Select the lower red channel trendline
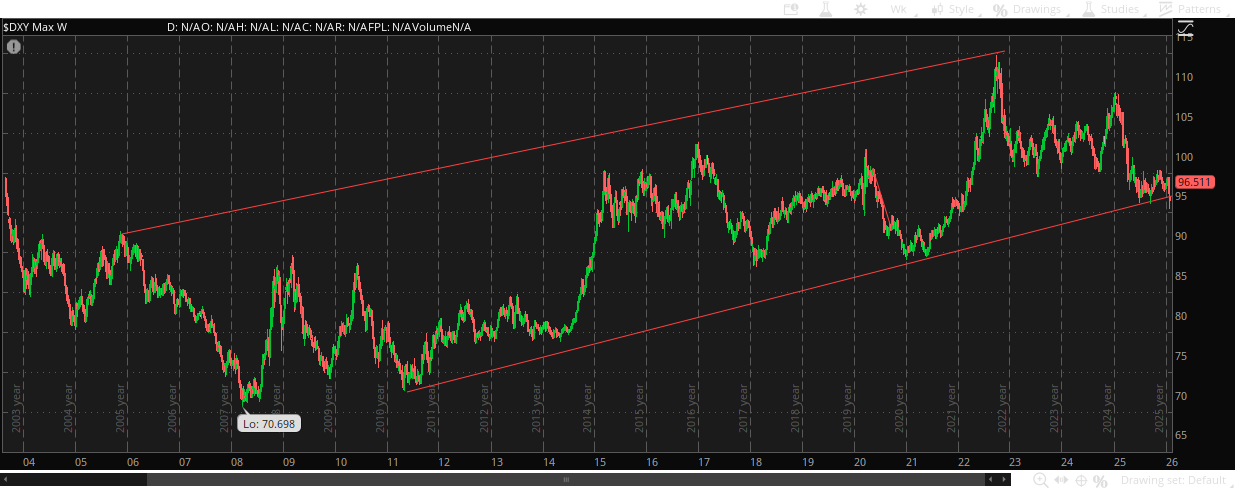The width and height of the screenshot is (1235, 490). pyautogui.click(x=790, y=295)
